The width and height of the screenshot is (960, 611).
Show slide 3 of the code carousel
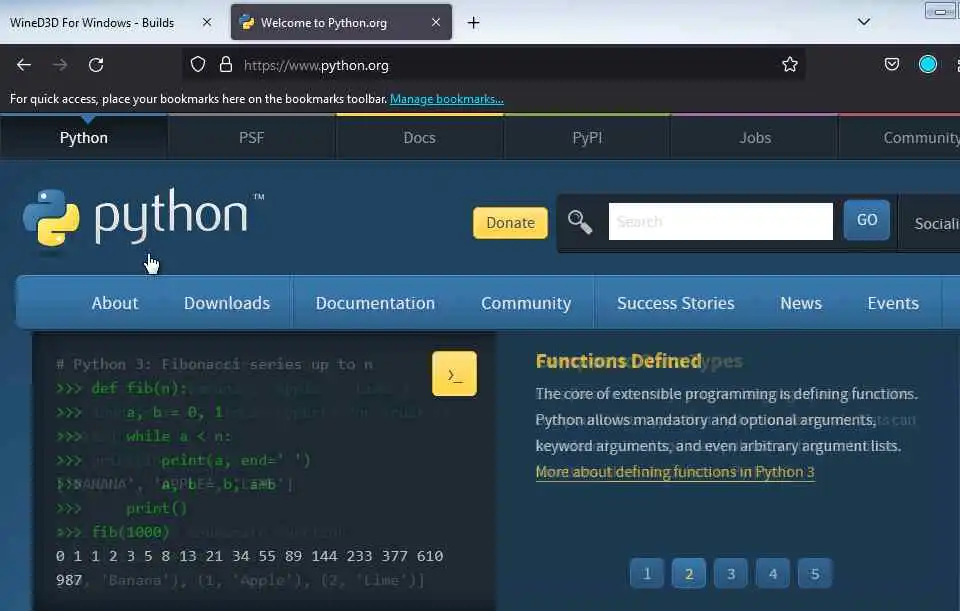[730, 574]
